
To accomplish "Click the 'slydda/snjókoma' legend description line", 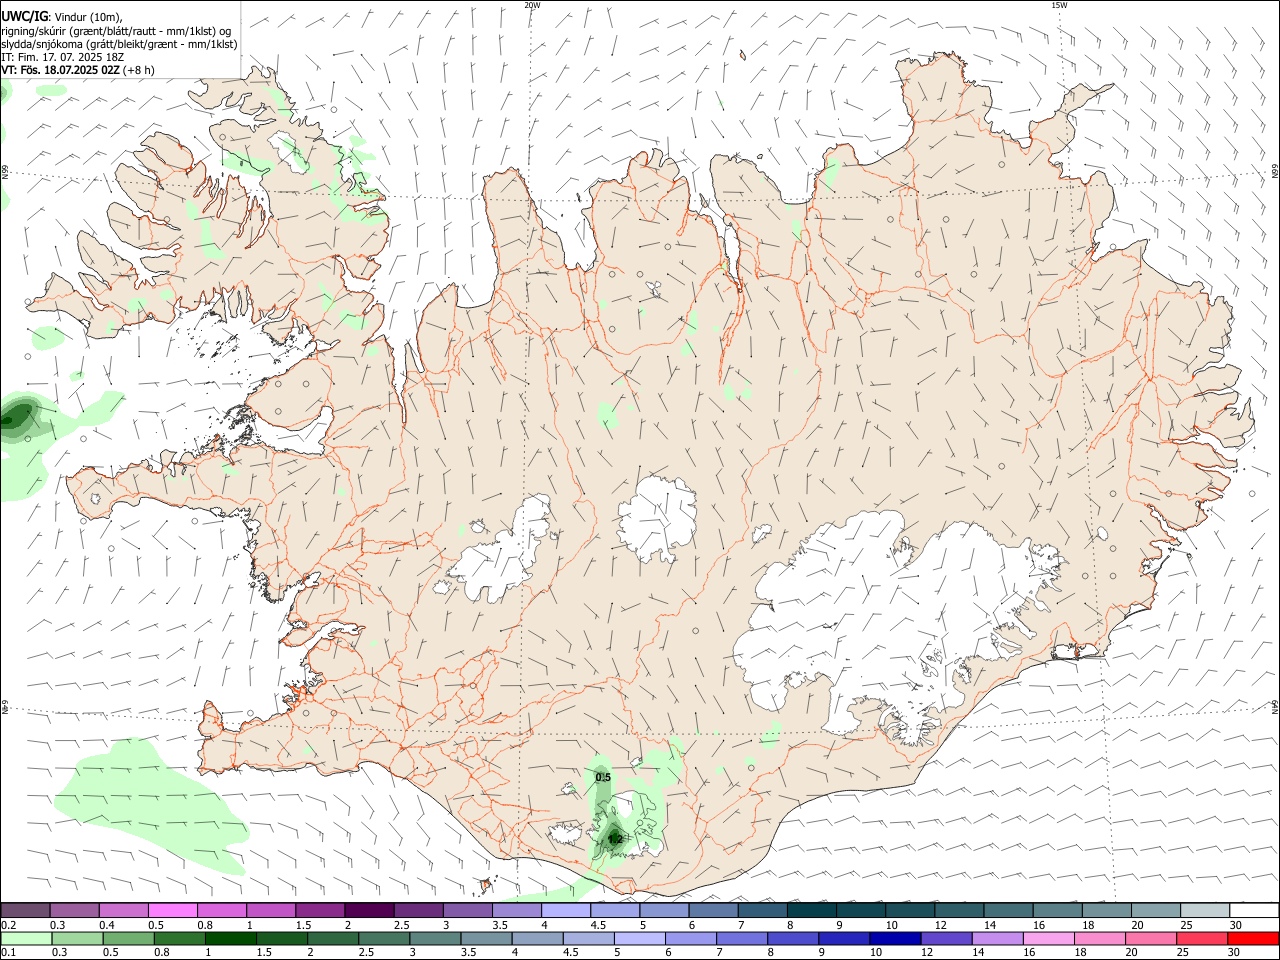I will (x=120, y=44).
